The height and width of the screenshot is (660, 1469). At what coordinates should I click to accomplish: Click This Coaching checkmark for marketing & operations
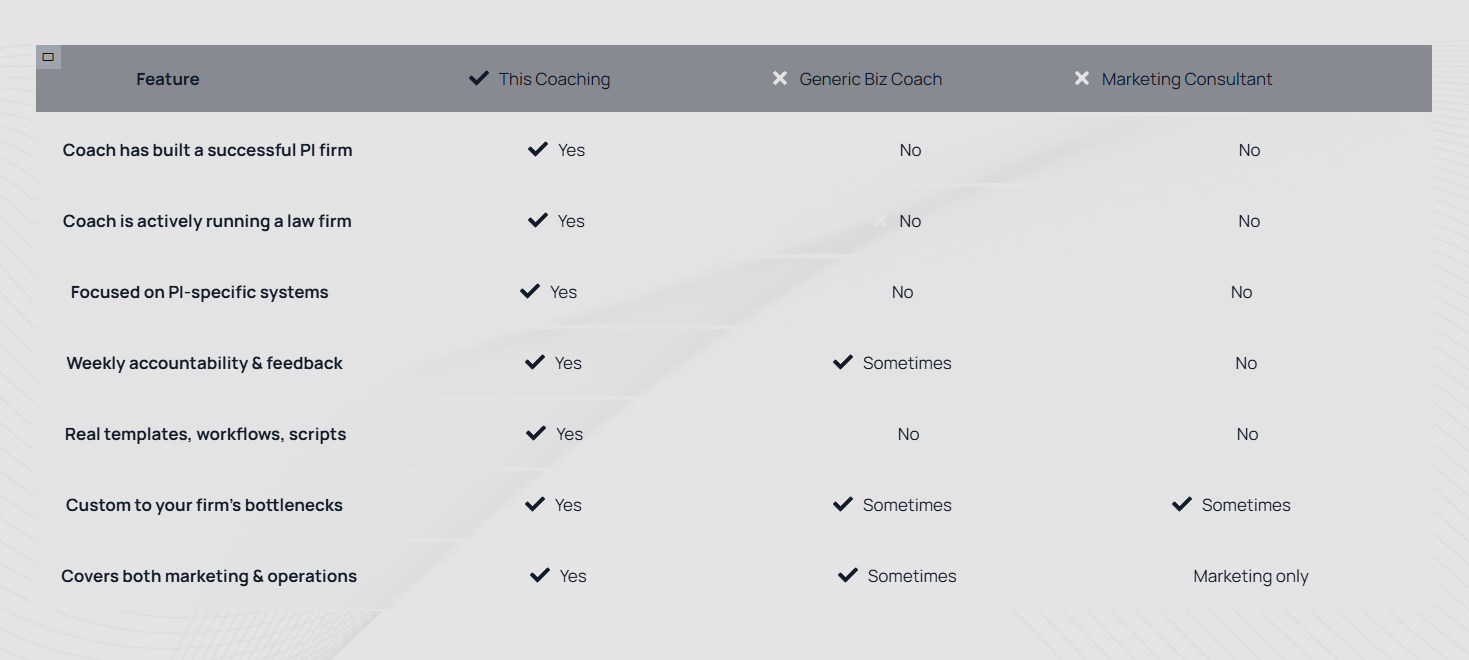click(x=540, y=575)
